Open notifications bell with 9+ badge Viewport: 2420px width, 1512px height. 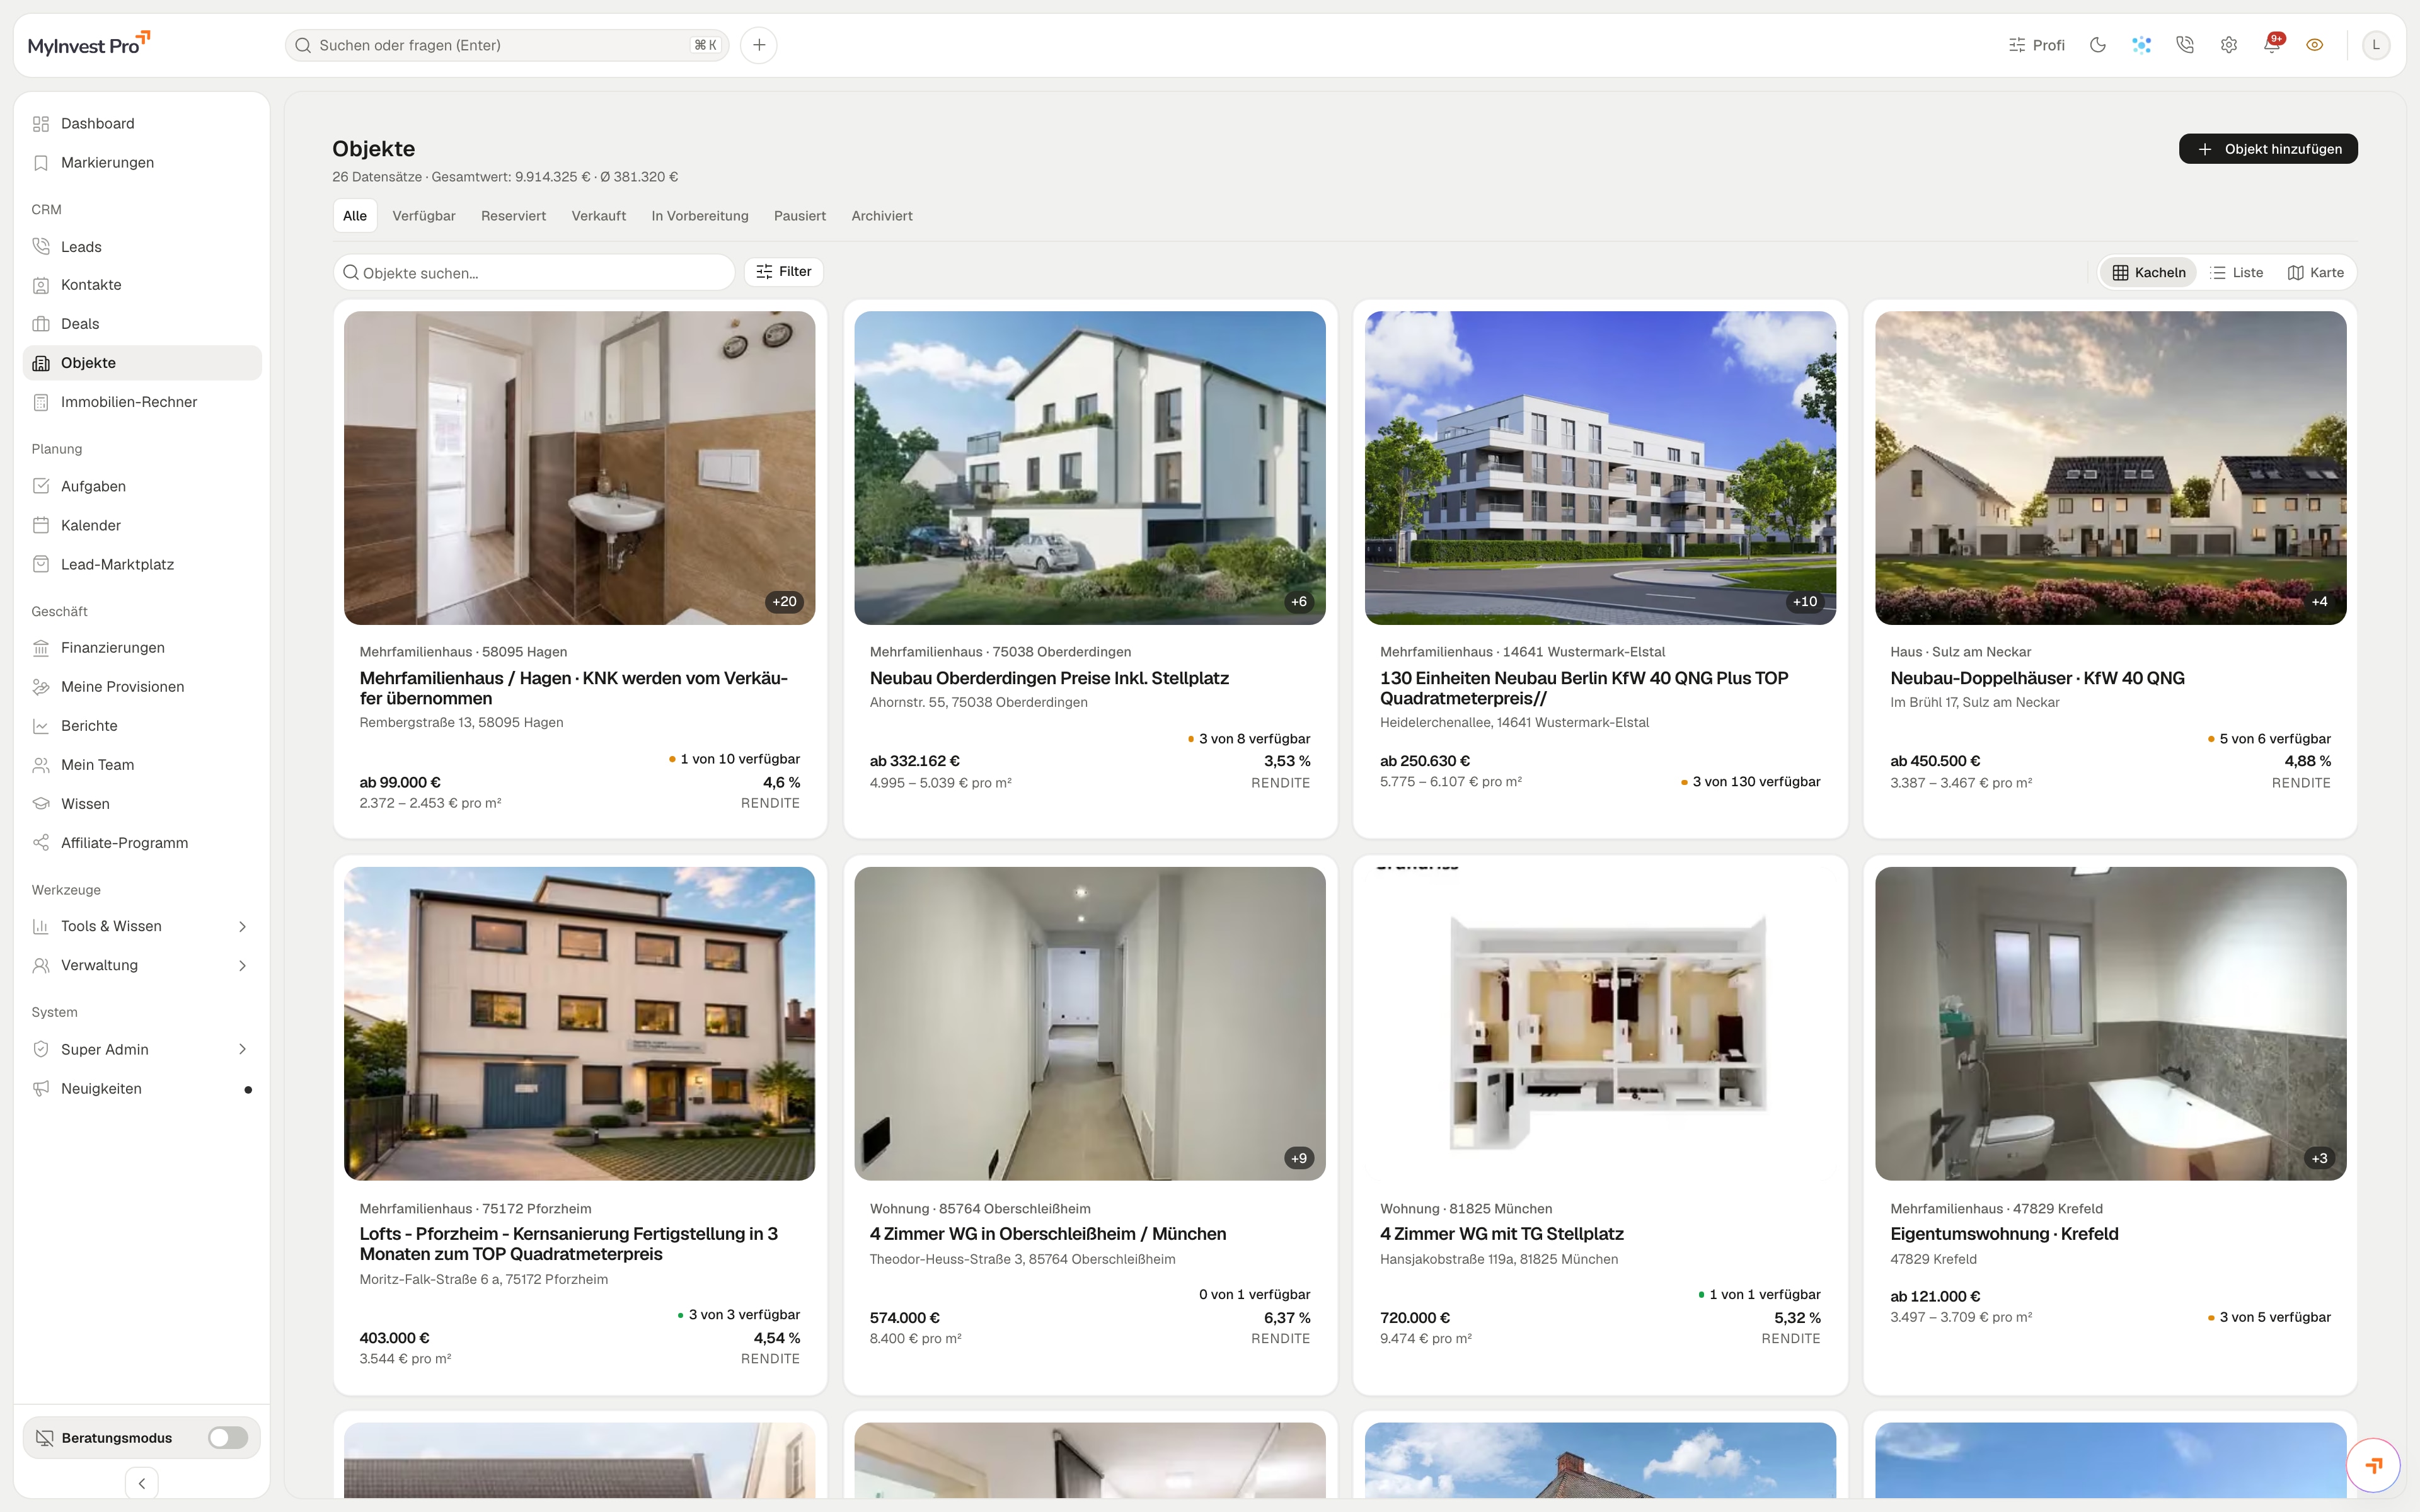pyautogui.click(x=2272, y=45)
